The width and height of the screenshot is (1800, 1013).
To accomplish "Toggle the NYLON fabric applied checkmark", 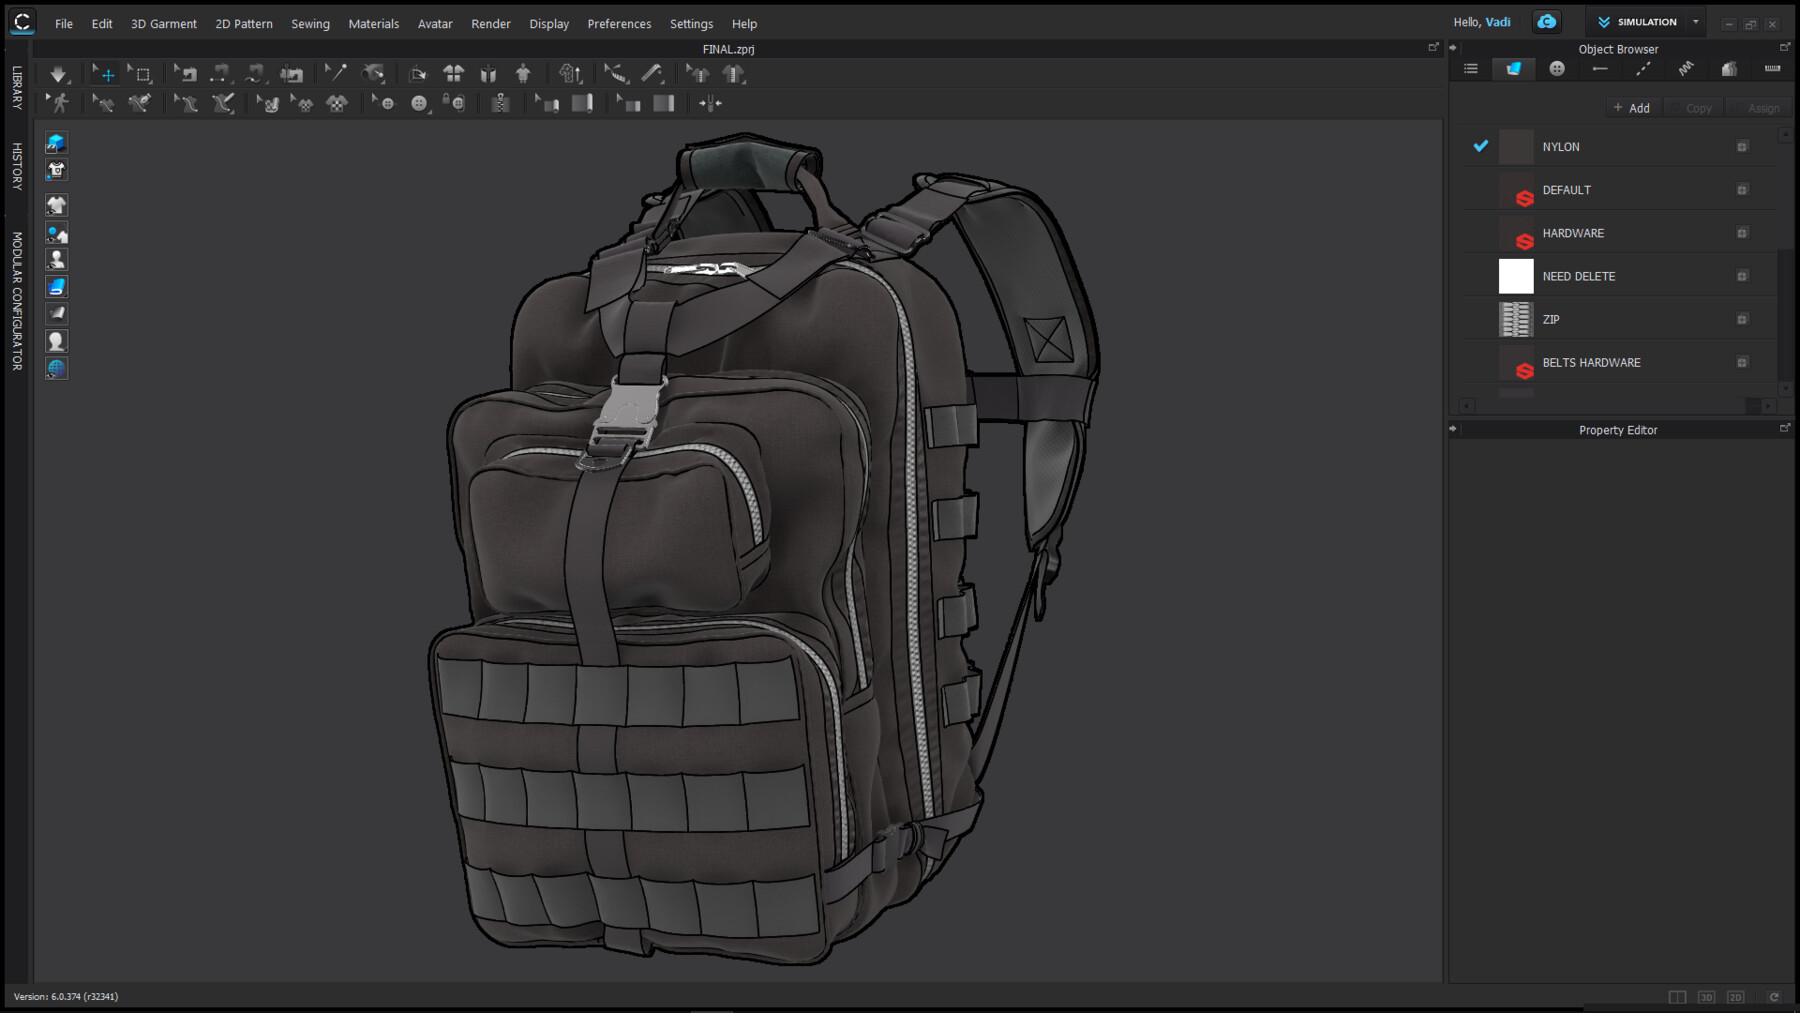I will pyautogui.click(x=1480, y=146).
